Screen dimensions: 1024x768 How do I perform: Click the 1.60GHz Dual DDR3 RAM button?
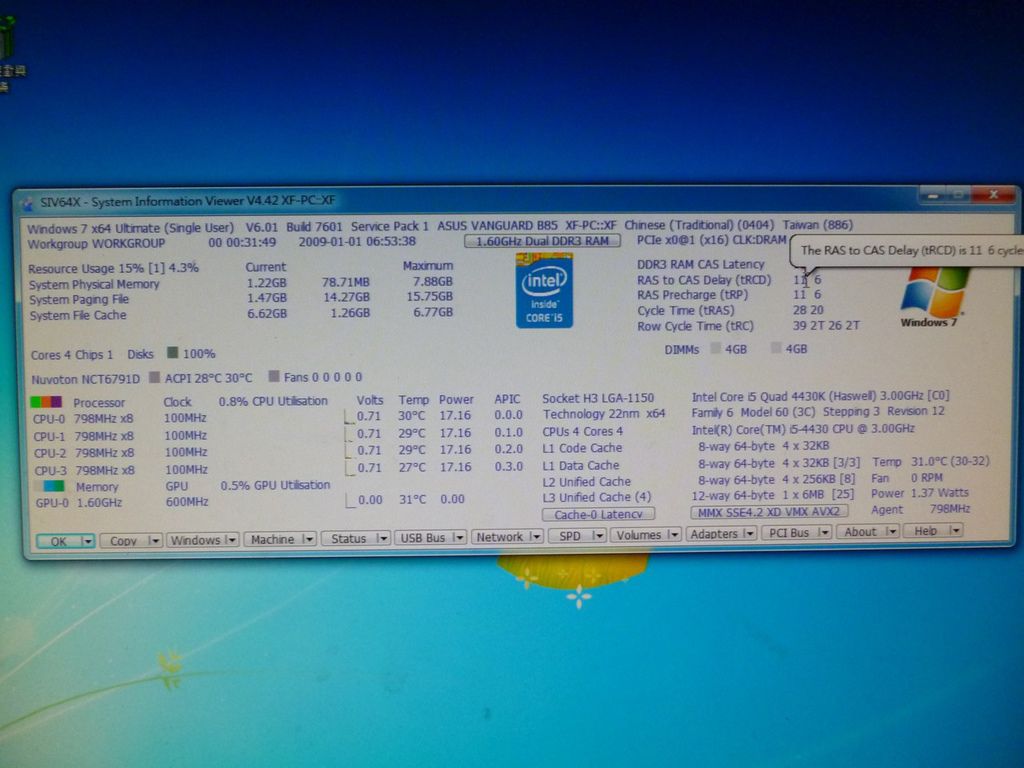tap(543, 241)
